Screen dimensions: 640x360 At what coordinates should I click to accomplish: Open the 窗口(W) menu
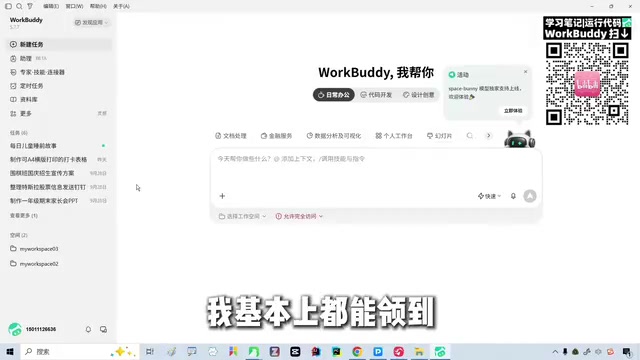(74, 6)
